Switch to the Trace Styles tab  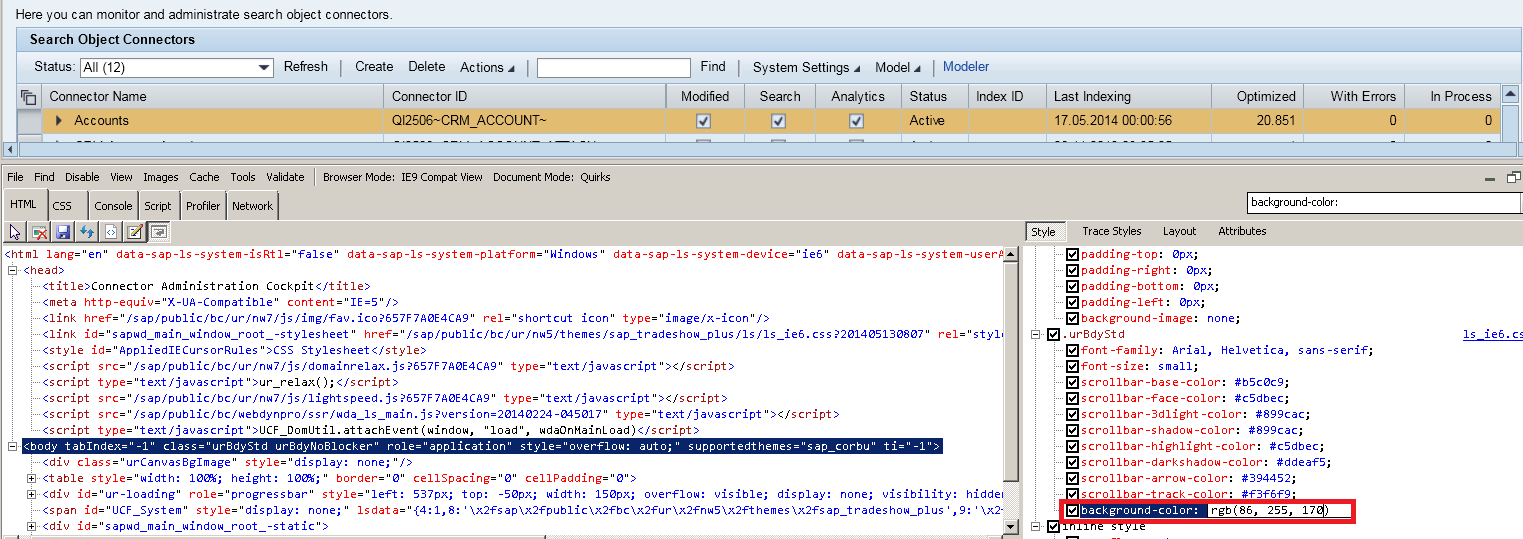tap(1111, 231)
